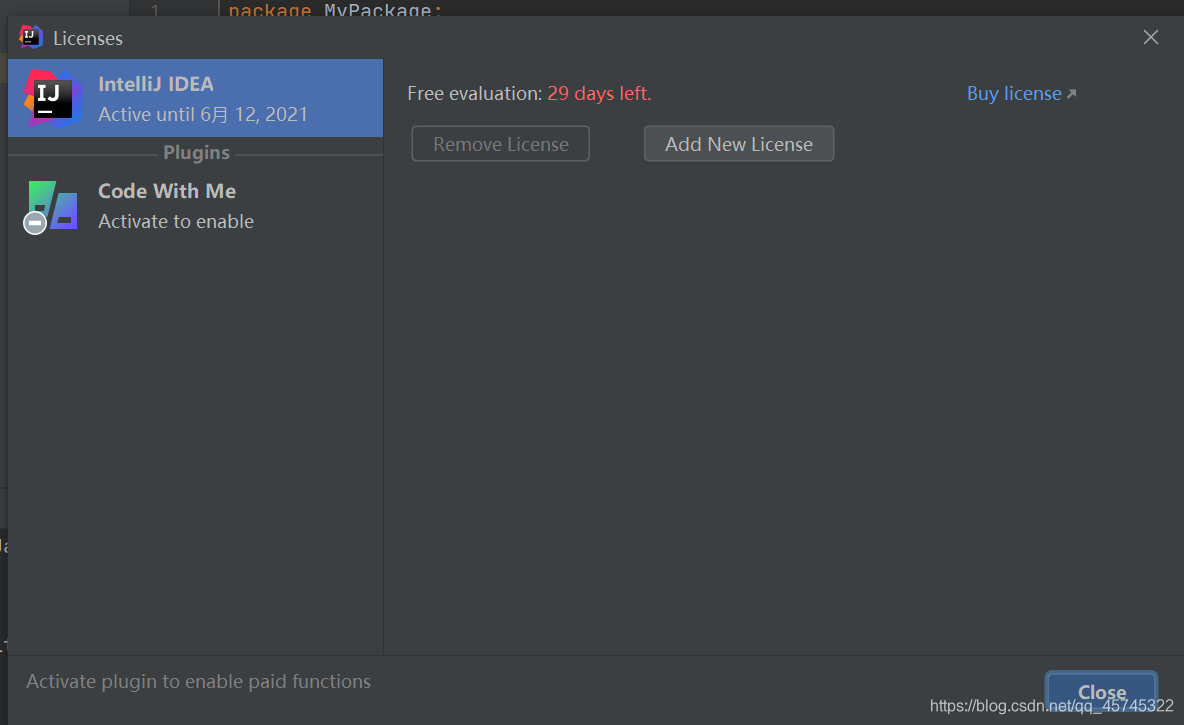1184x725 pixels.
Task: Close the Licenses dialog with the X
Action: [x=1150, y=37]
